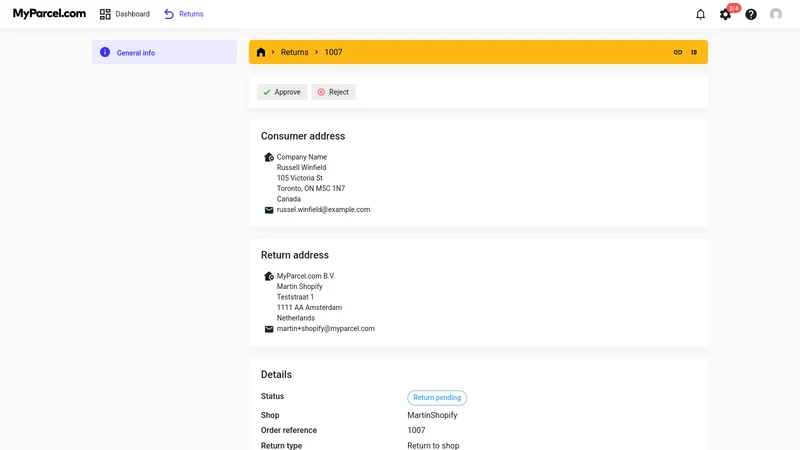This screenshot has width=800, height=450.
Task: Copy link using the chain icon
Action: pyautogui.click(x=678, y=52)
